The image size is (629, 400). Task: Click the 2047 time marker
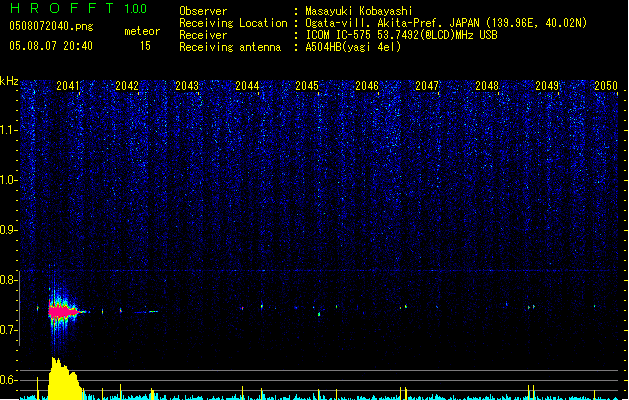(x=427, y=85)
